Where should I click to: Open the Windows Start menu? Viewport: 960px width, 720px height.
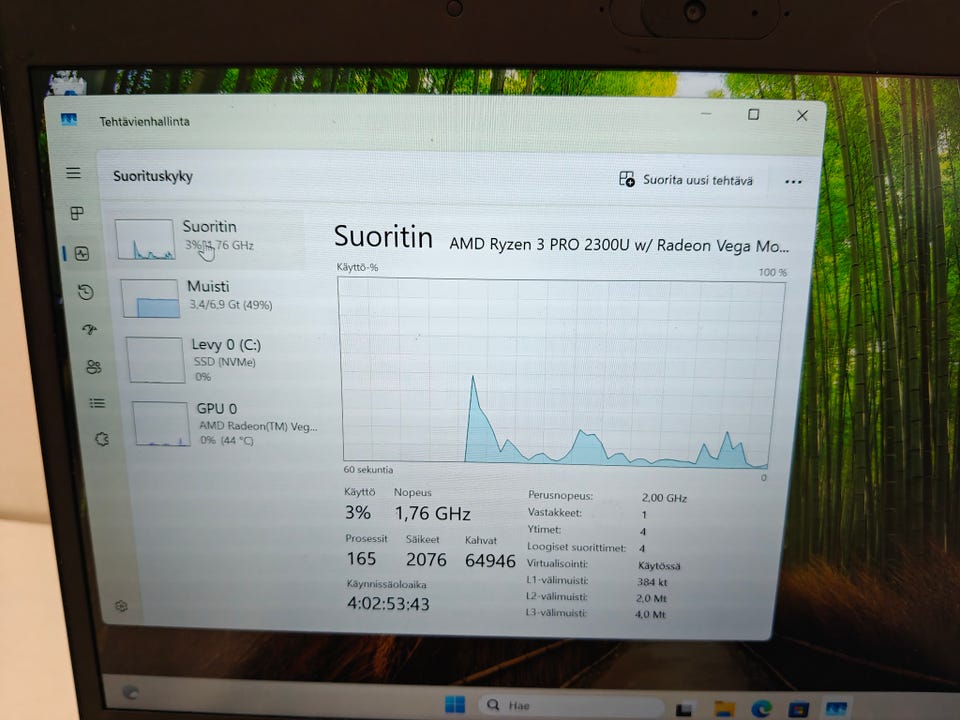(x=454, y=704)
